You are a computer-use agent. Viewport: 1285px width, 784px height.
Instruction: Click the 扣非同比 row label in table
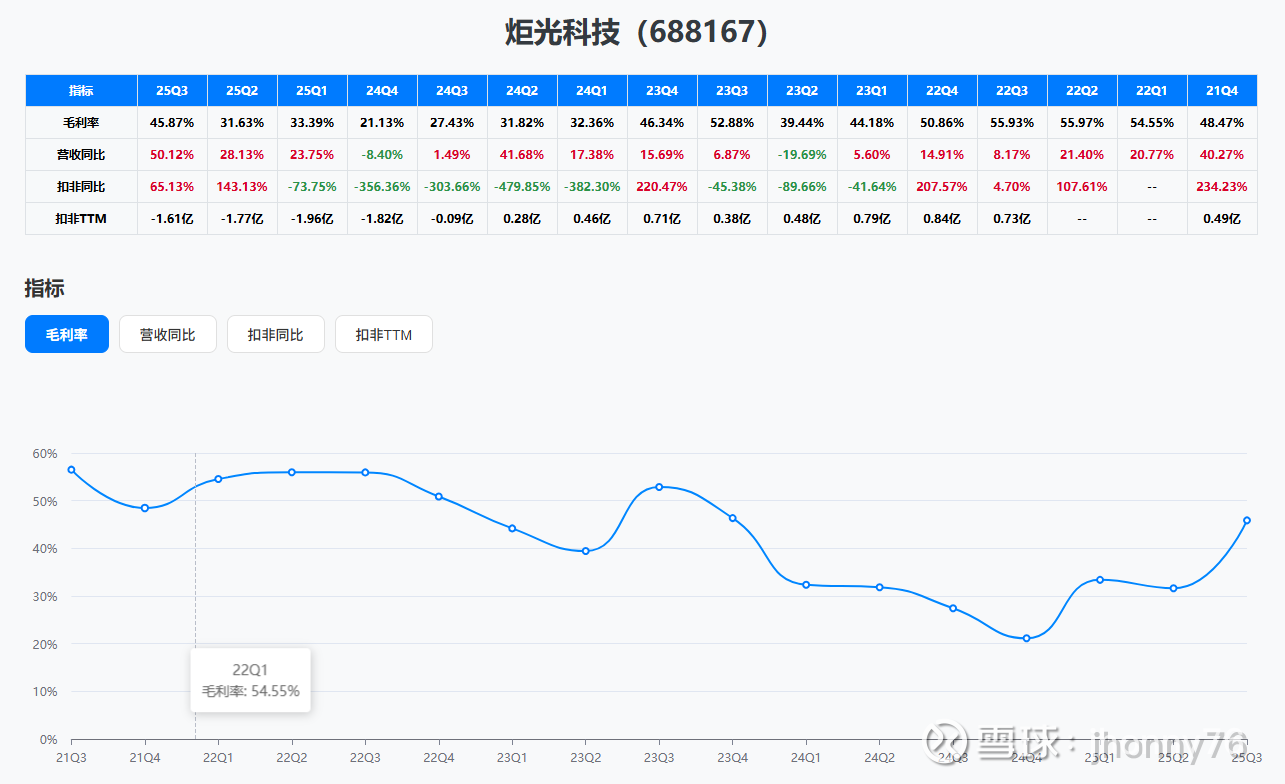(81, 187)
